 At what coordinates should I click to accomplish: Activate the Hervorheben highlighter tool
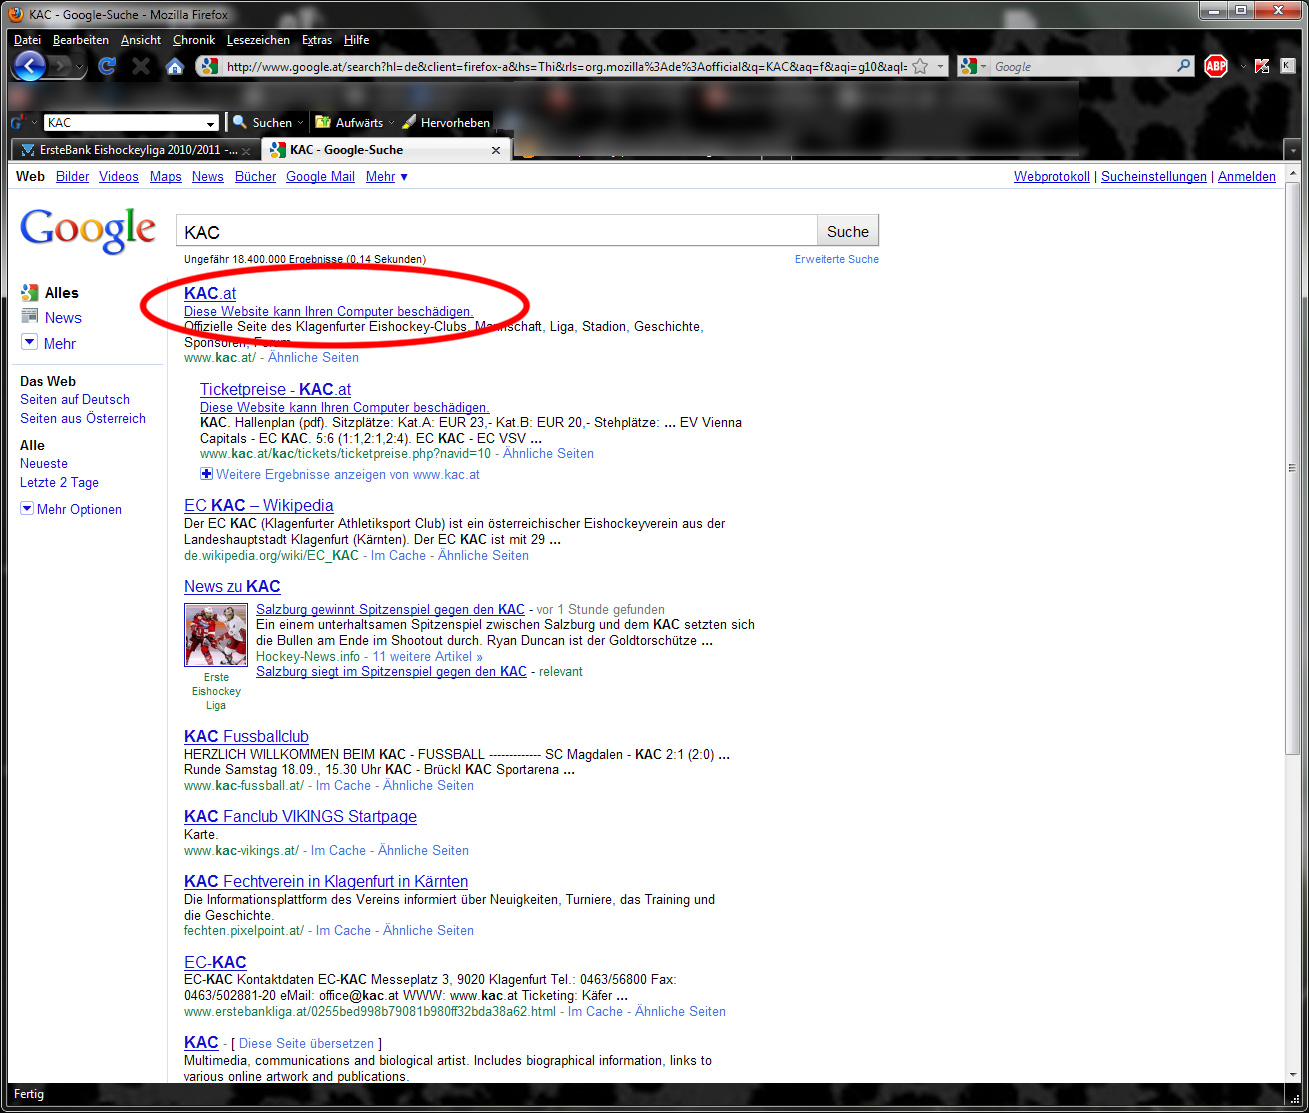(446, 122)
